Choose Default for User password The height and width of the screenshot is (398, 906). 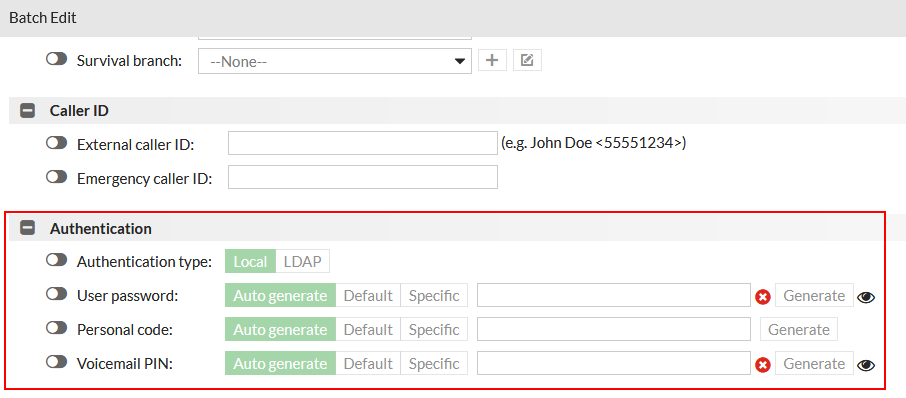tap(368, 296)
